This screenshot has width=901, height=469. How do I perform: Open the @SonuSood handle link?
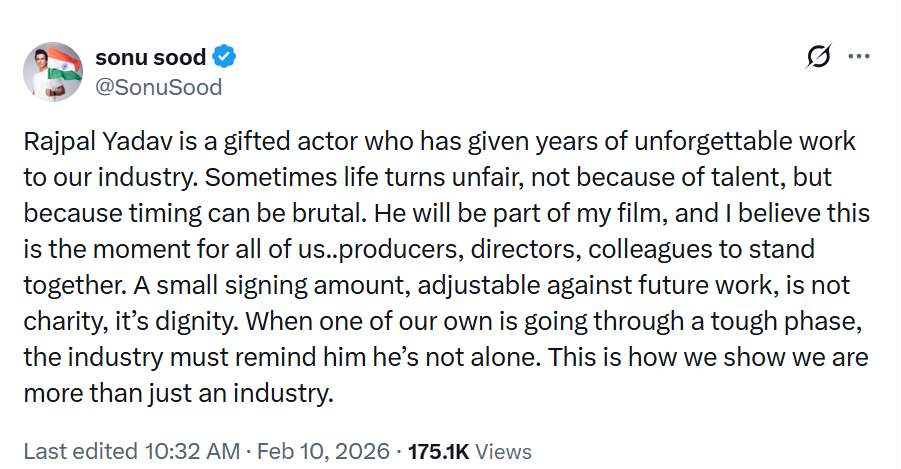[158, 87]
